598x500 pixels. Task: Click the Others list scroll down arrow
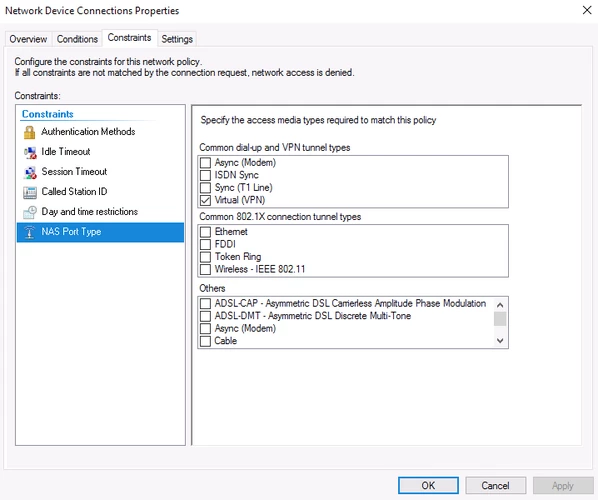[x=500, y=341]
